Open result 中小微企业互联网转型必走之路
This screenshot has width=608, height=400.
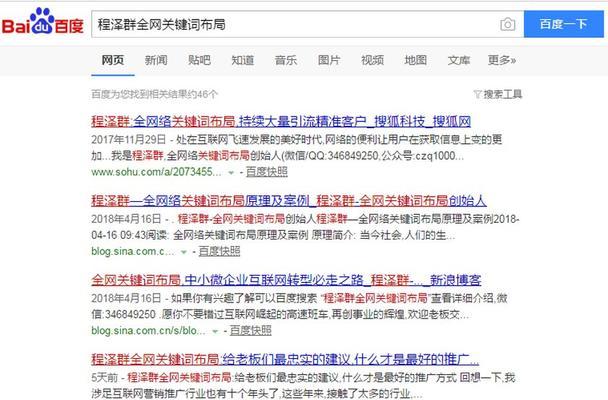(x=286, y=280)
